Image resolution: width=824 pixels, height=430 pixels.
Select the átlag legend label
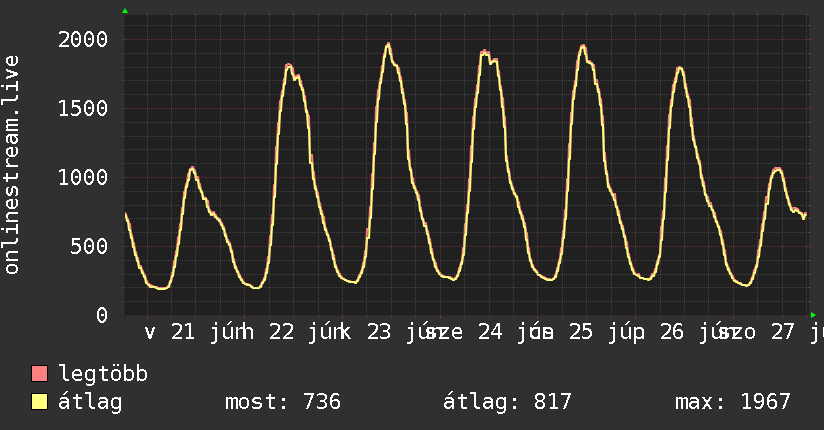[x=90, y=402]
